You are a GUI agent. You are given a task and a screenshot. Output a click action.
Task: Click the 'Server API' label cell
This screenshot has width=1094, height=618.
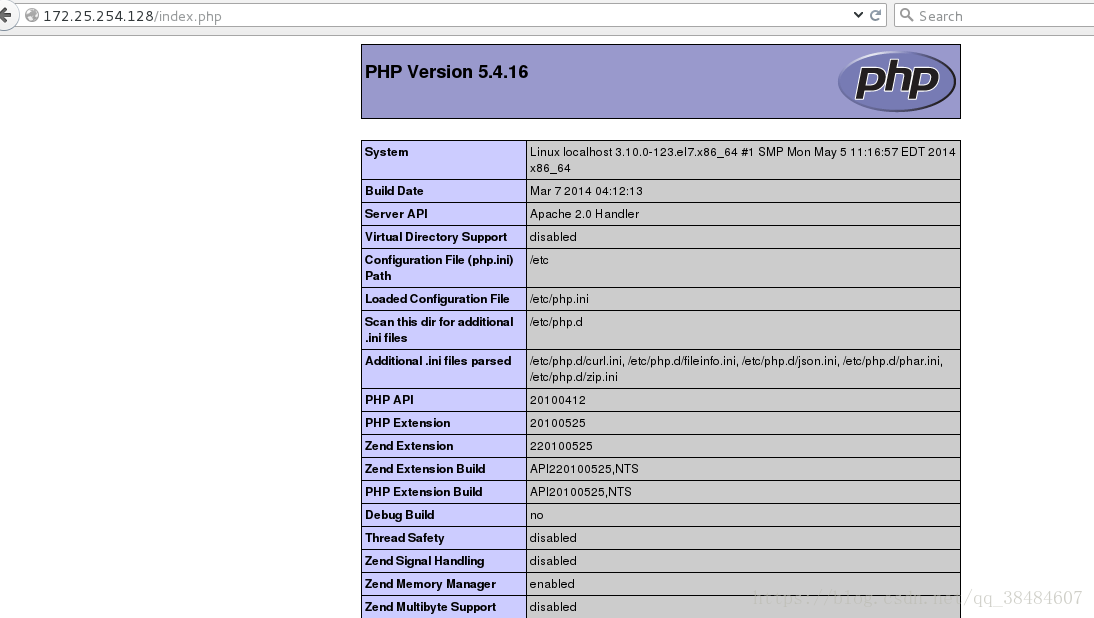444,214
